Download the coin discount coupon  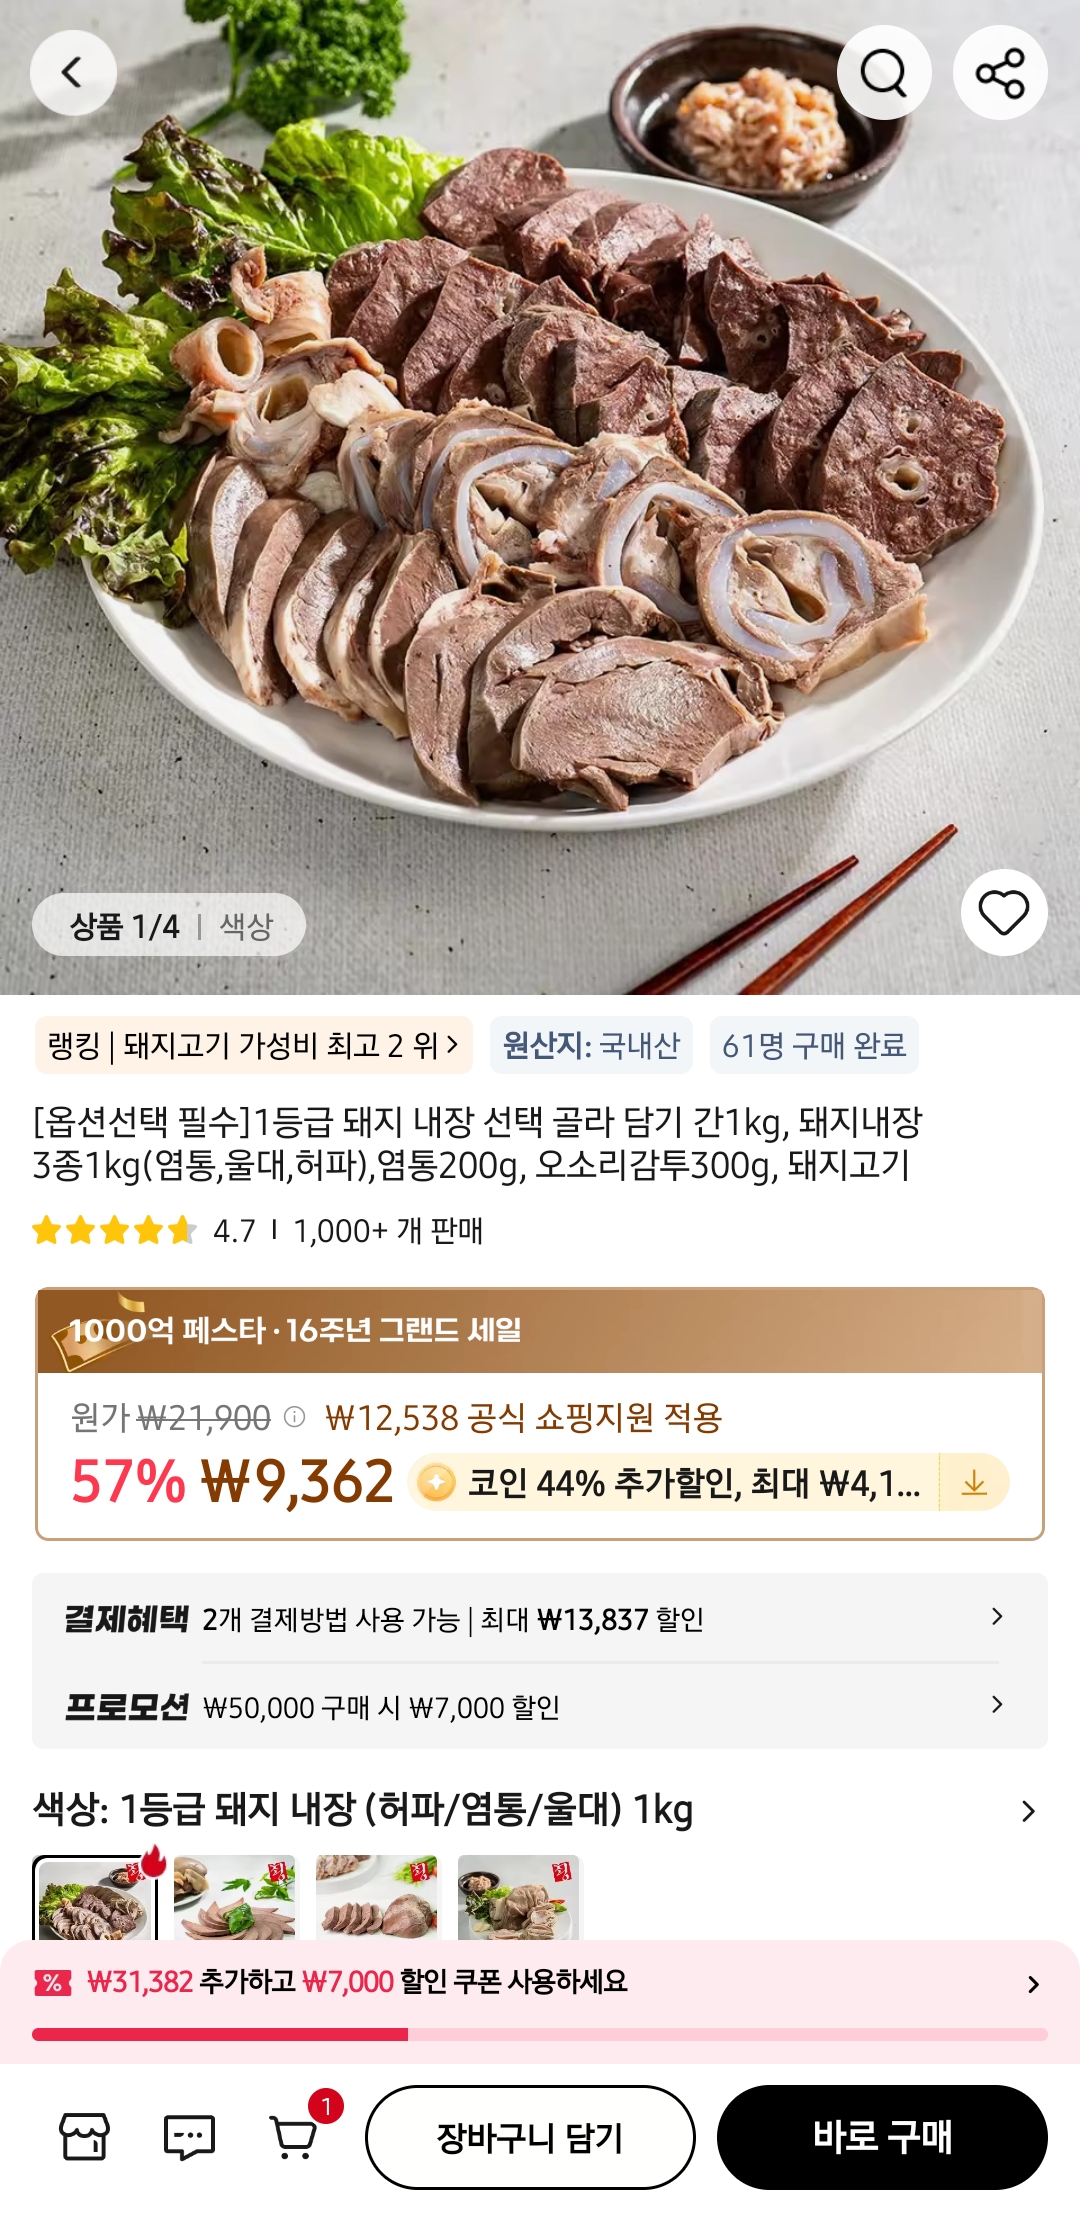974,1482
